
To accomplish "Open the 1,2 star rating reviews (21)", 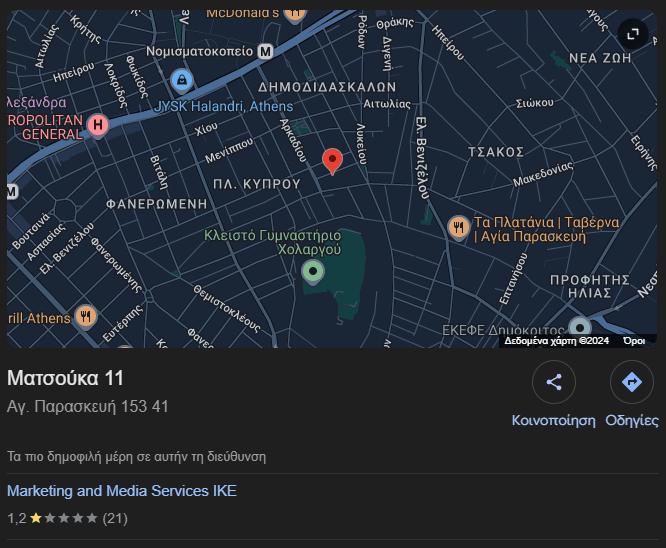I will coord(68,519).
